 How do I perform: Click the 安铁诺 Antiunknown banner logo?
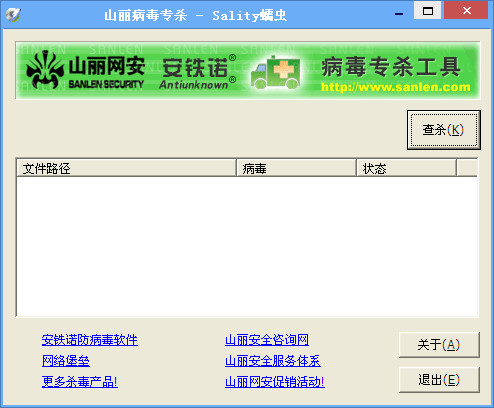coord(199,72)
